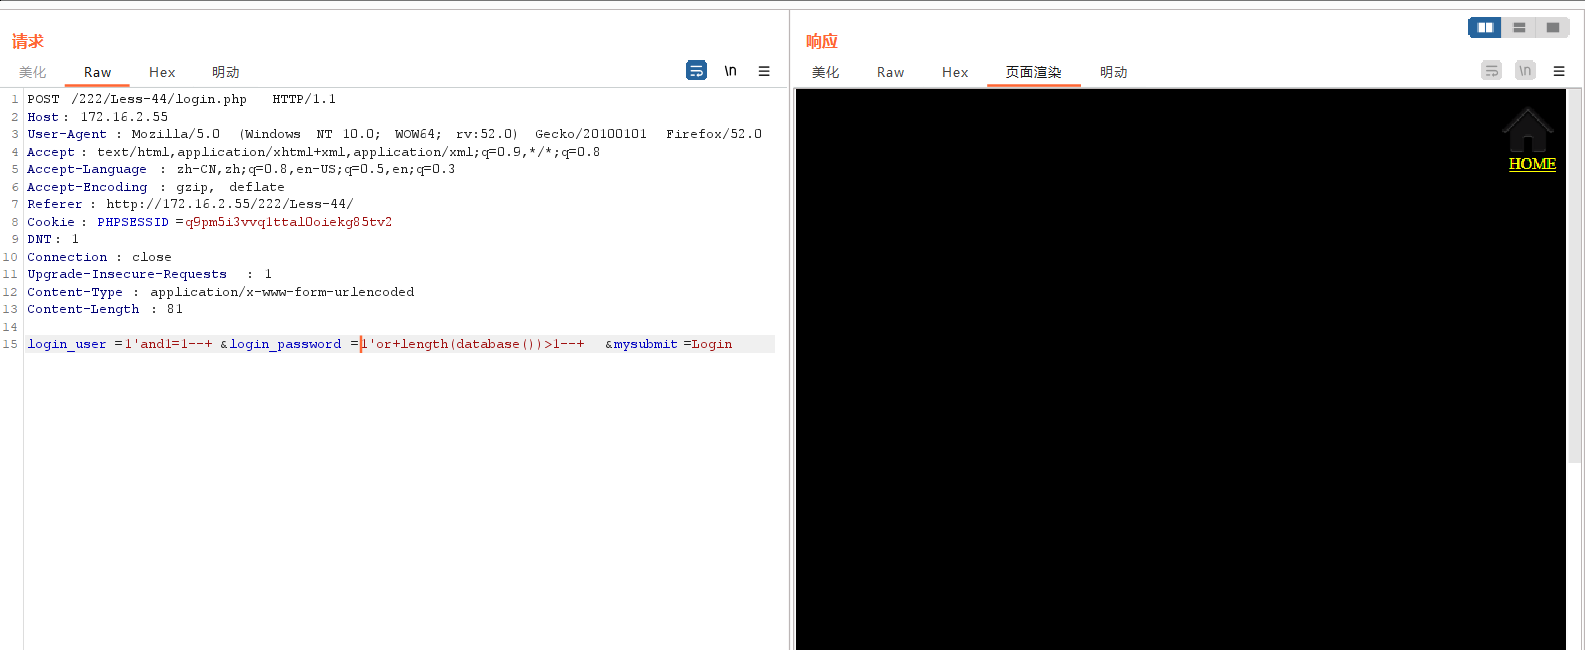Click the Accept header line

(314, 152)
